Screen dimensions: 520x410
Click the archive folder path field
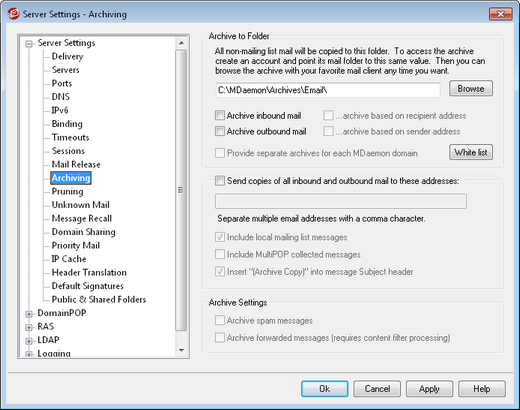point(328,90)
